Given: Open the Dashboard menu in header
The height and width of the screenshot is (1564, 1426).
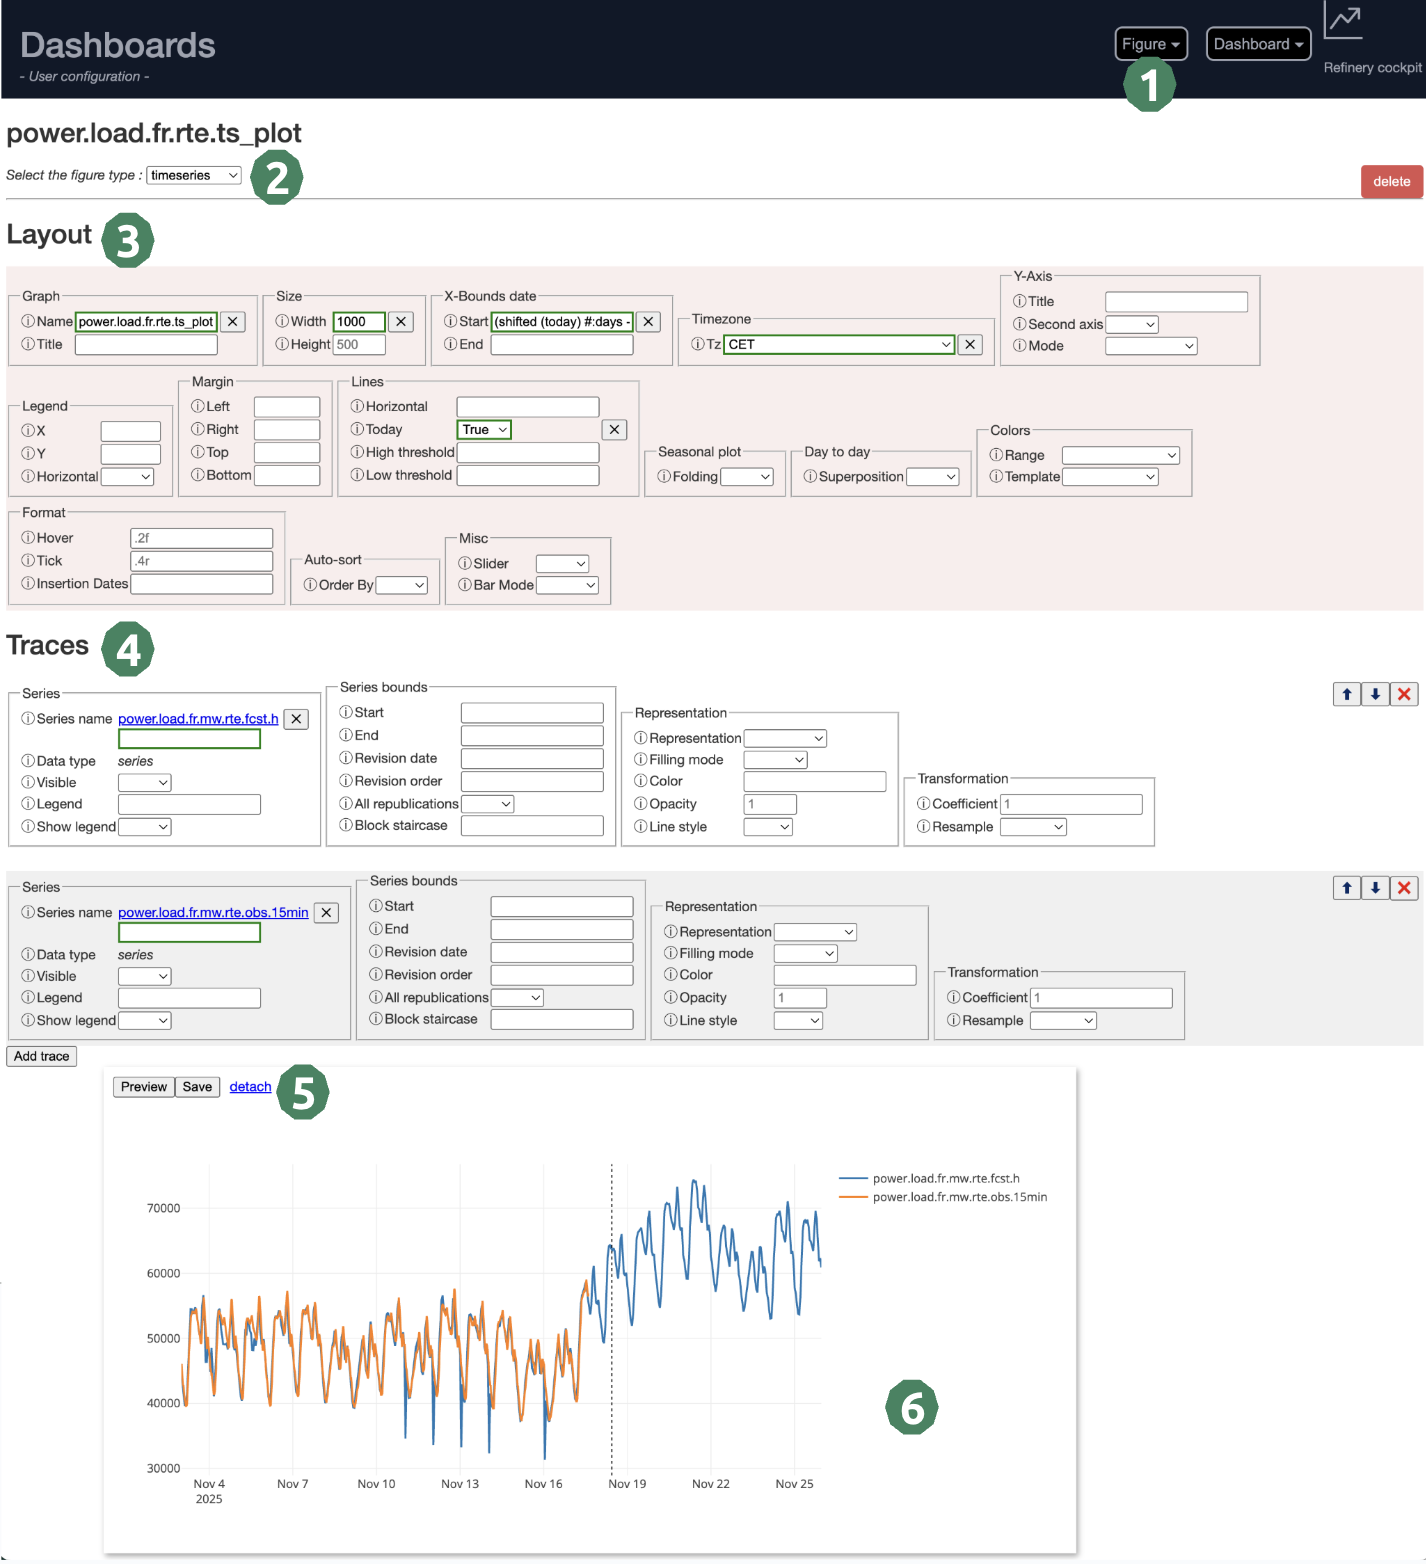Looking at the screenshot, I should point(1258,44).
